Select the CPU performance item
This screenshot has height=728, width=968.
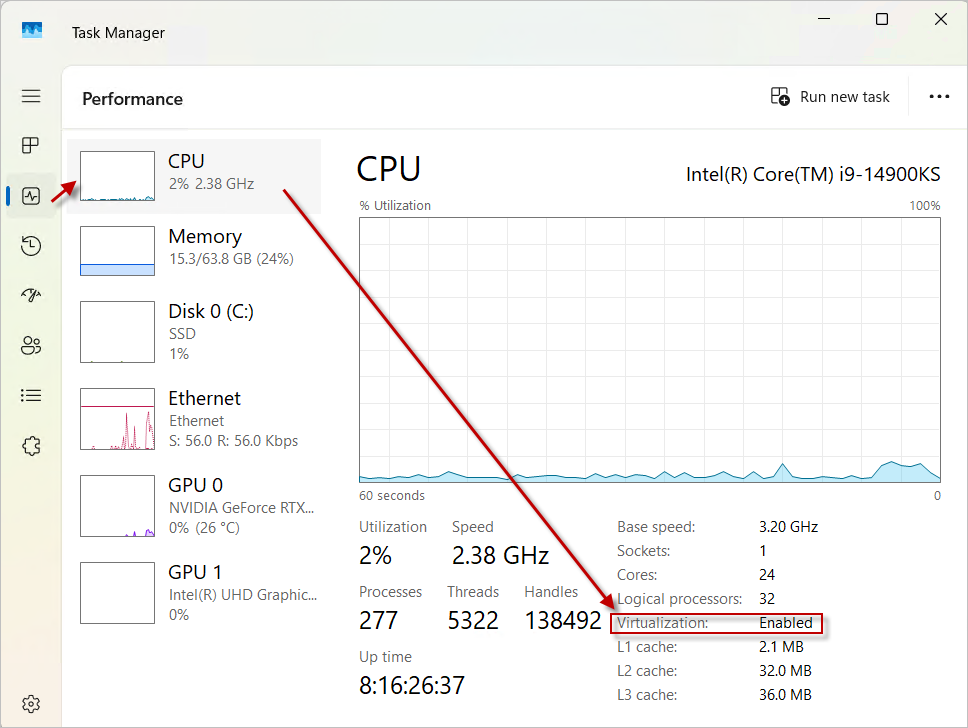pos(194,176)
